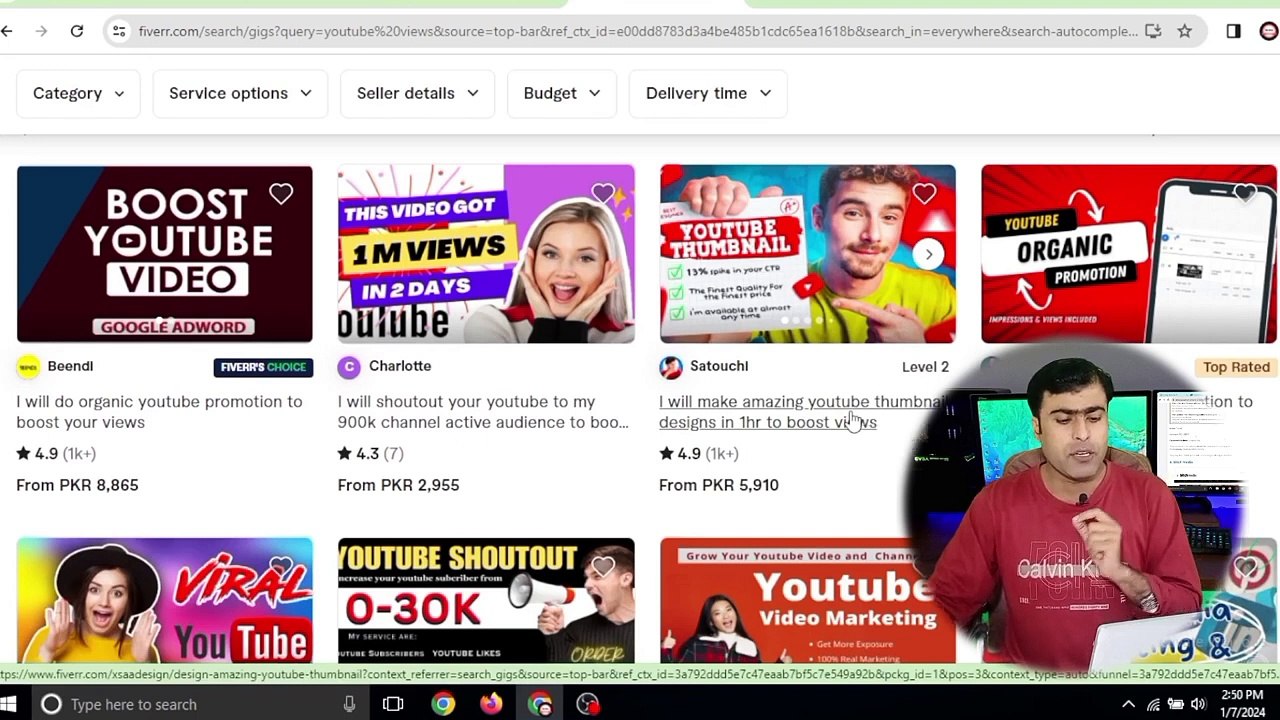View site information icon in address bar
This screenshot has height=720, width=1280.
click(x=119, y=31)
